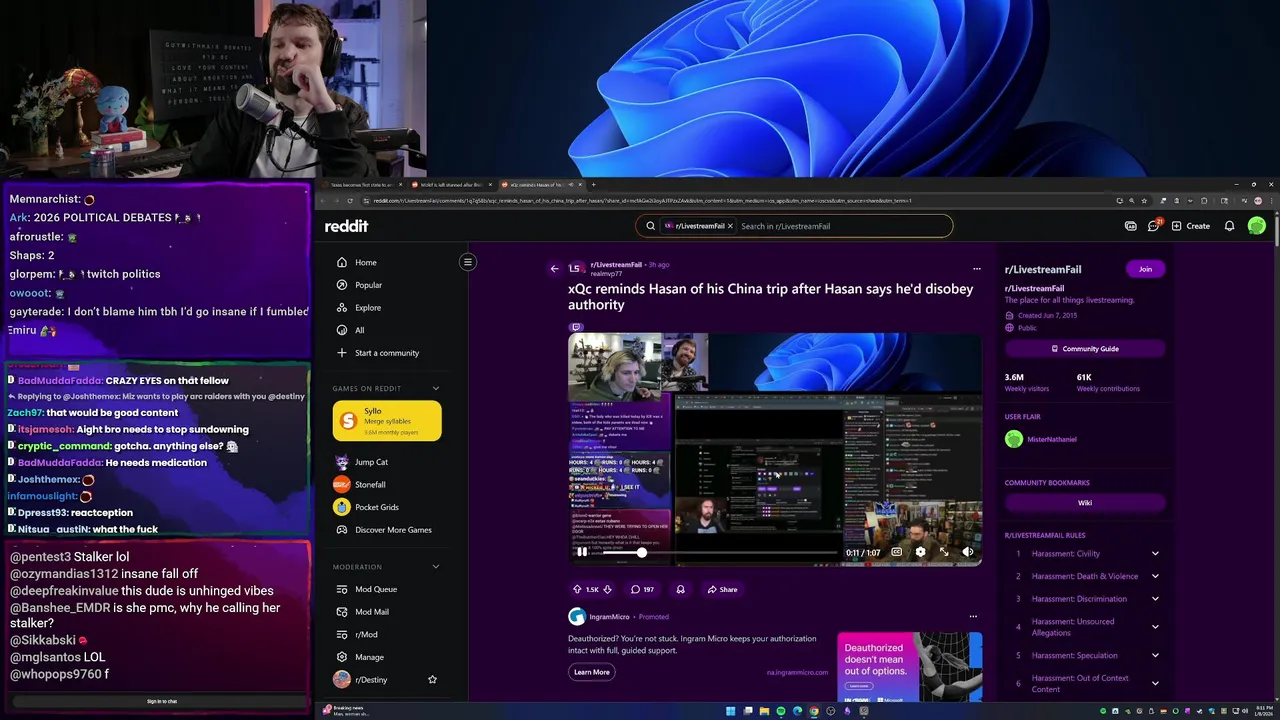This screenshot has width=1280, height=720.
Task: Open the Wiki bookmark
Action: pyautogui.click(x=1085, y=503)
